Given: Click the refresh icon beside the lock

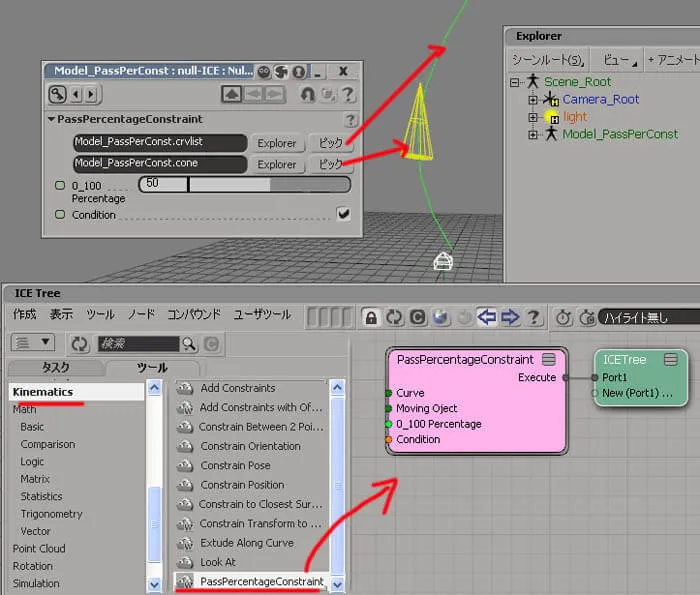Looking at the screenshot, I should pyautogui.click(x=394, y=317).
